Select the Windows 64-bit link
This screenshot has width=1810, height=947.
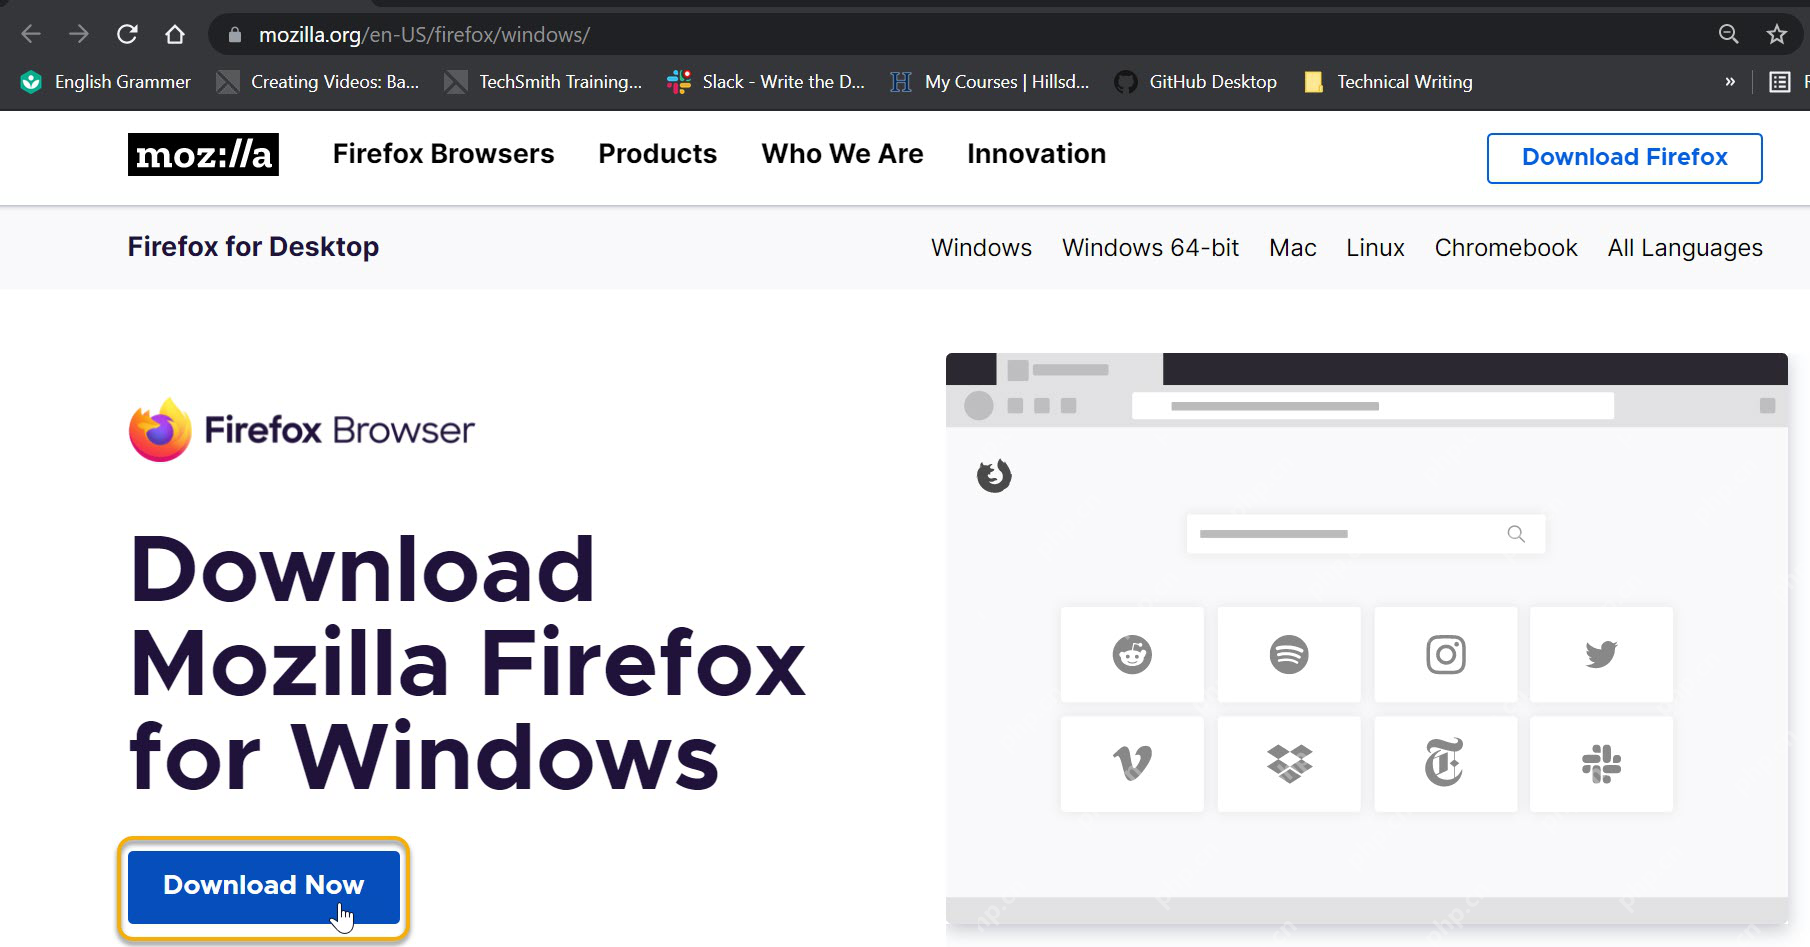1150,248
